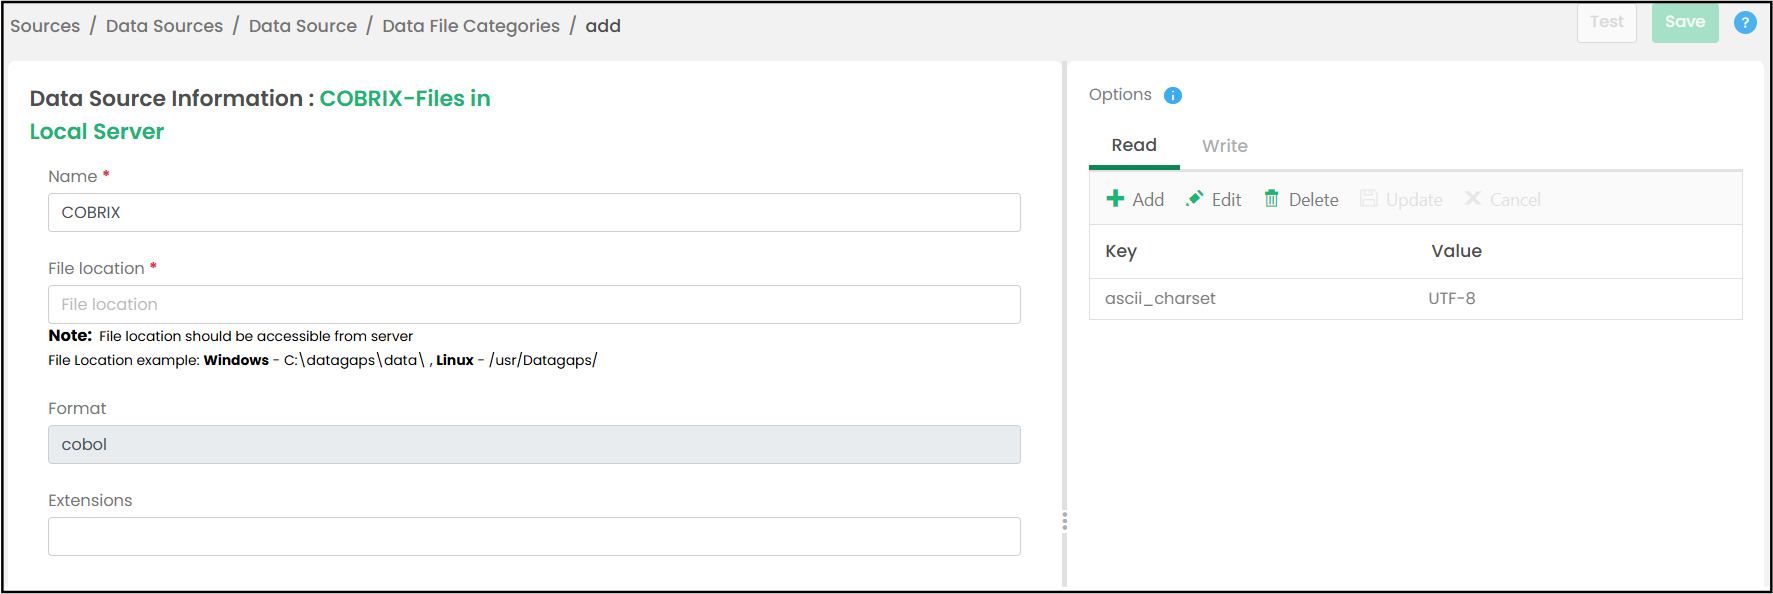Click the Cancel X icon
Screen dimensions: 1773x594
click(x=1473, y=199)
